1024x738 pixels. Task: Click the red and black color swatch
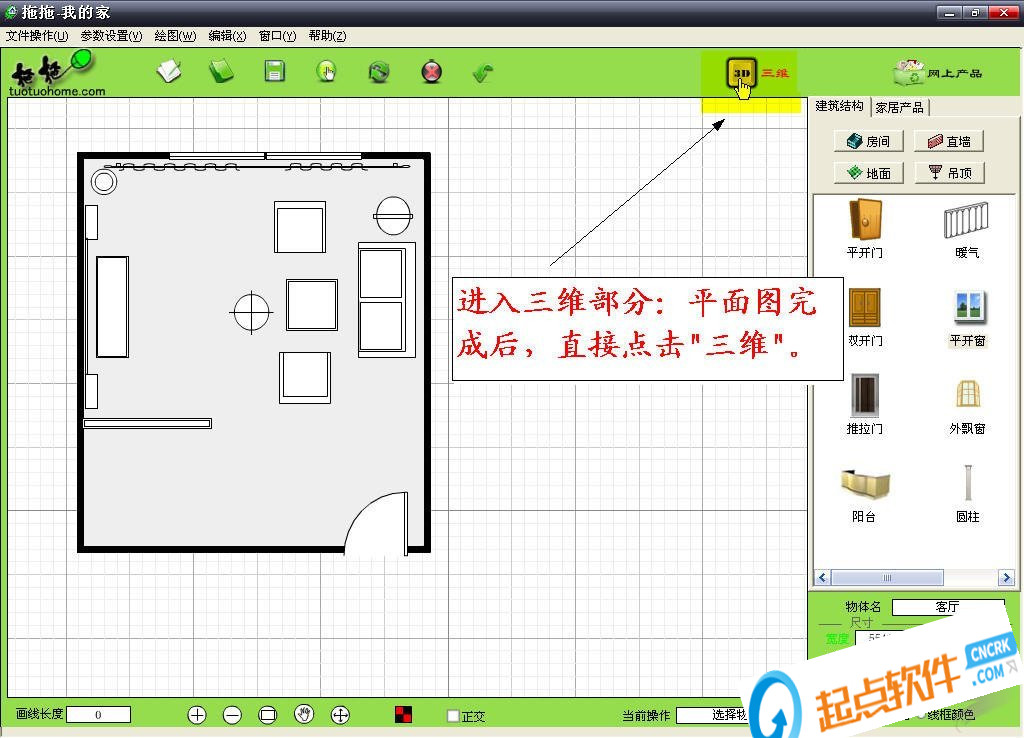pos(404,714)
